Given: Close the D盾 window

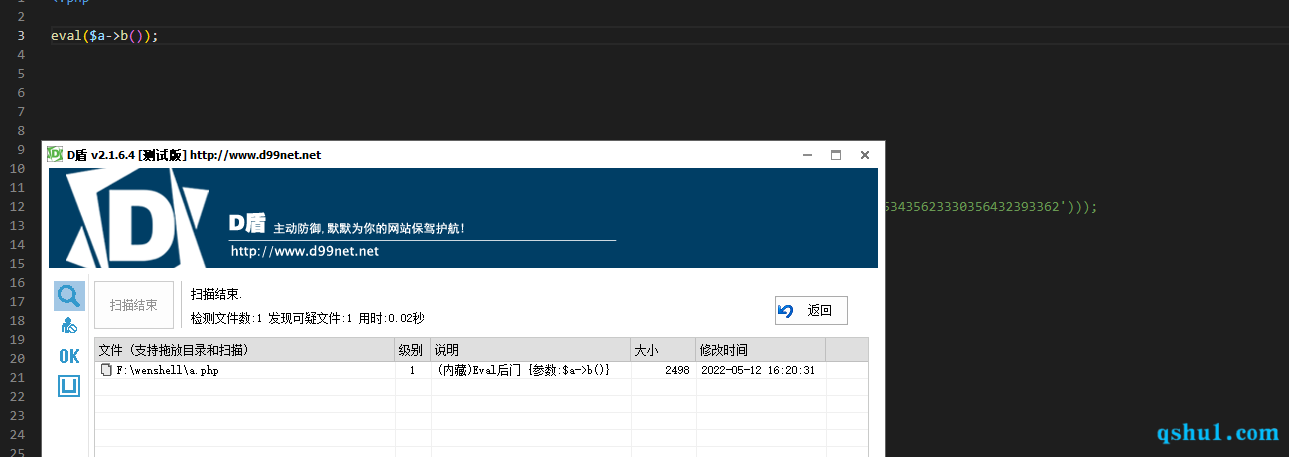Looking at the screenshot, I should (x=865, y=155).
